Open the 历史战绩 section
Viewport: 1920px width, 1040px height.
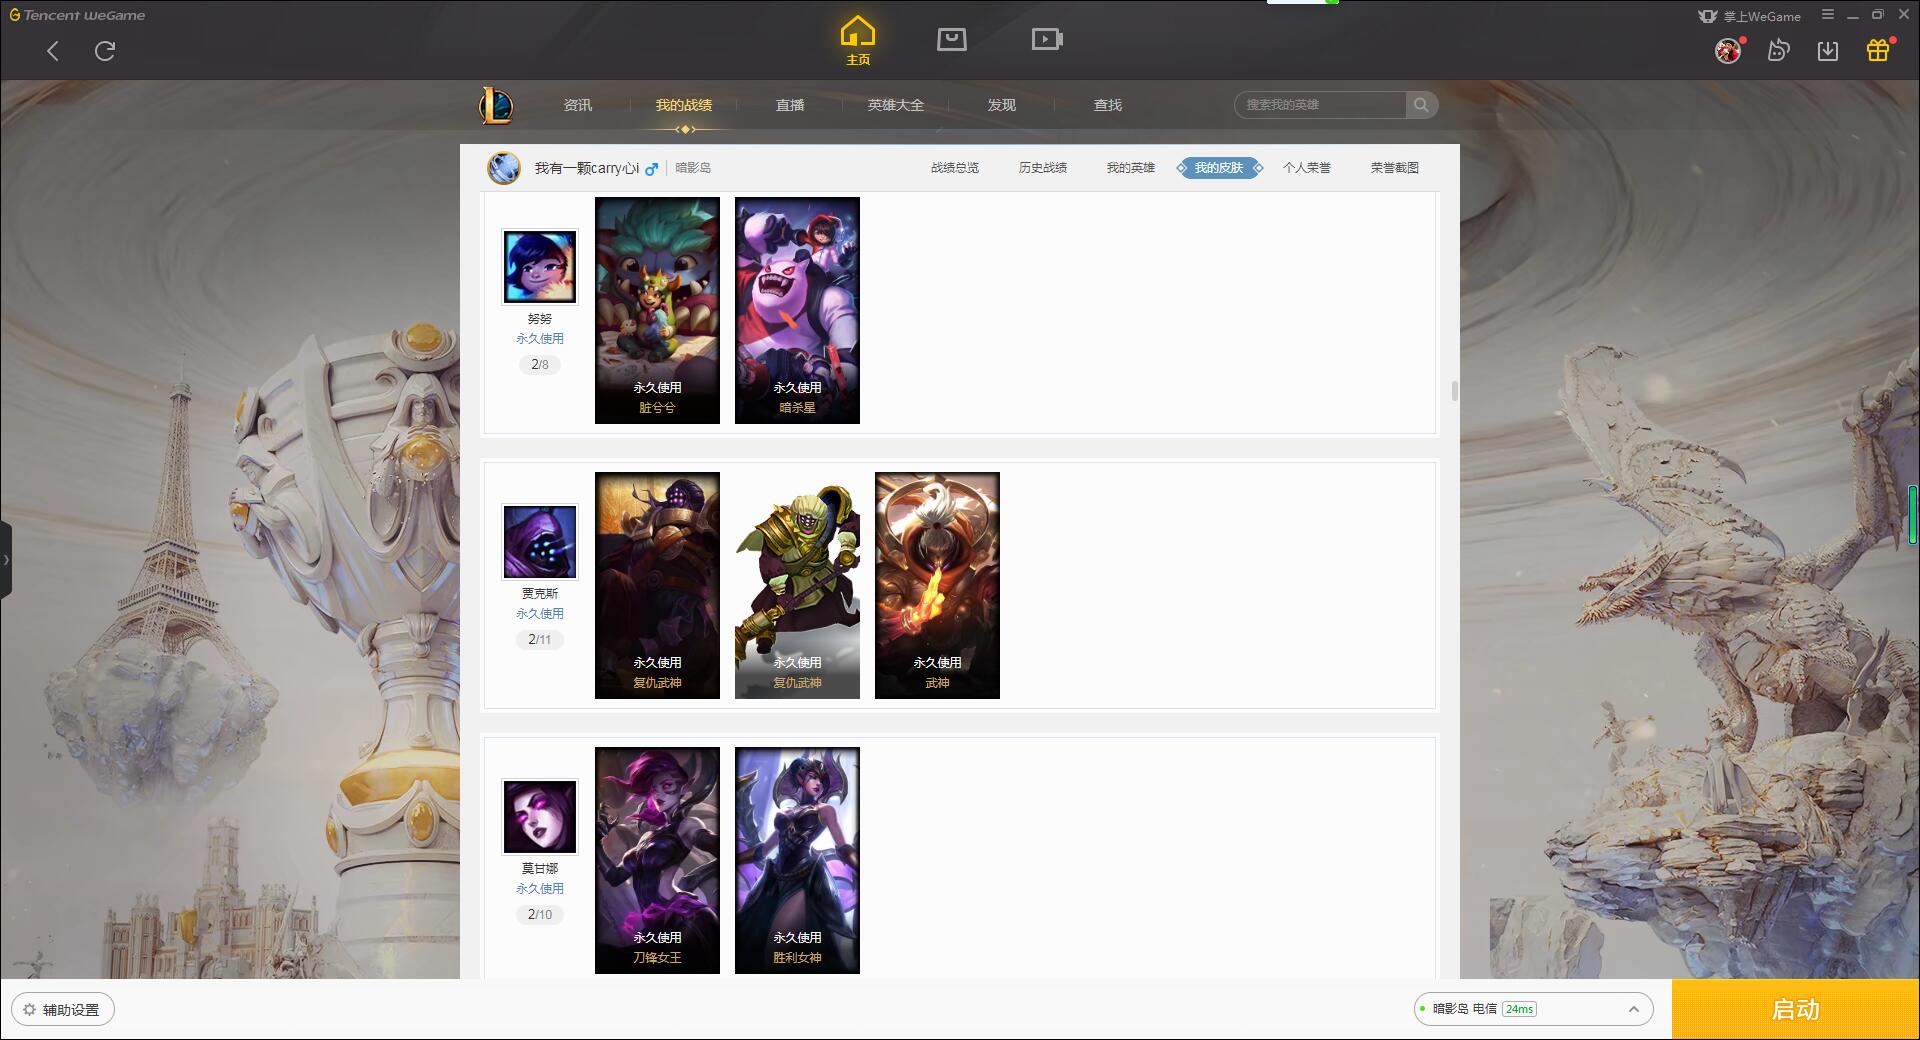coord(1043,168)
